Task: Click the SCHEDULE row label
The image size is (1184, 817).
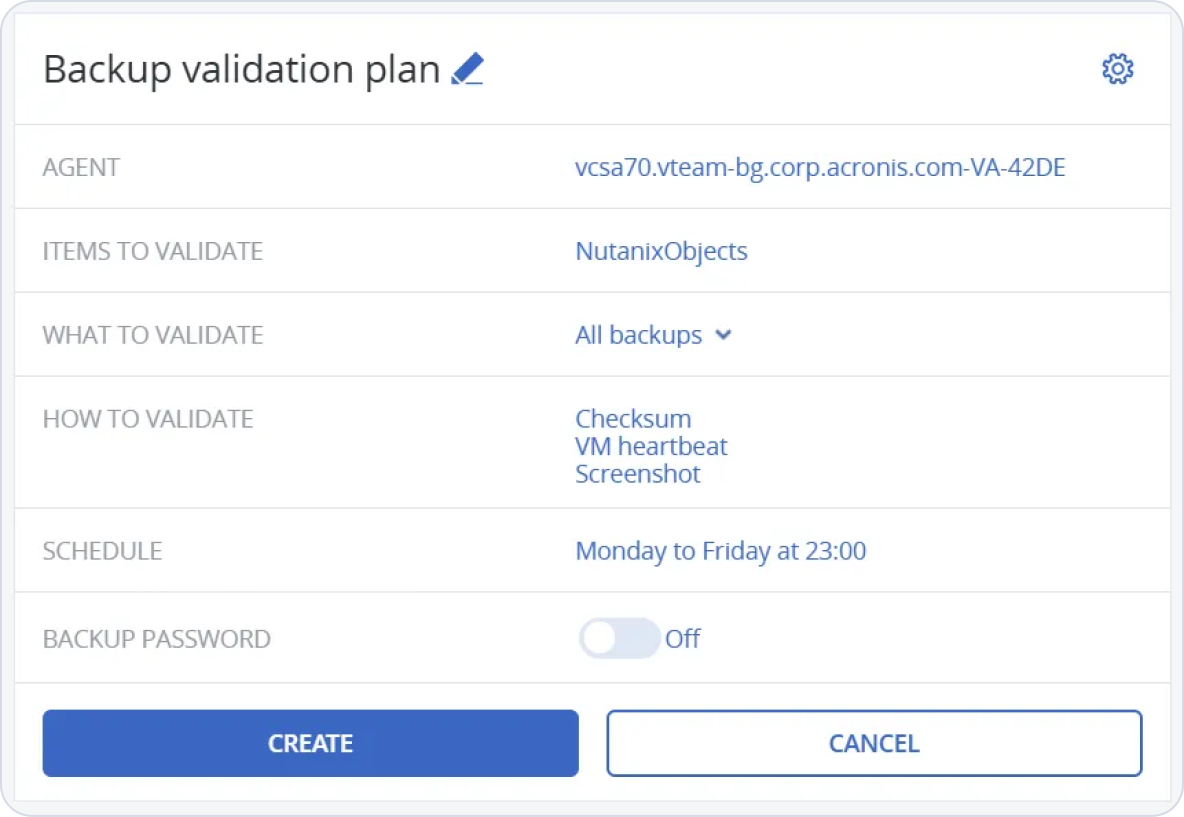Action: [102, 551]
